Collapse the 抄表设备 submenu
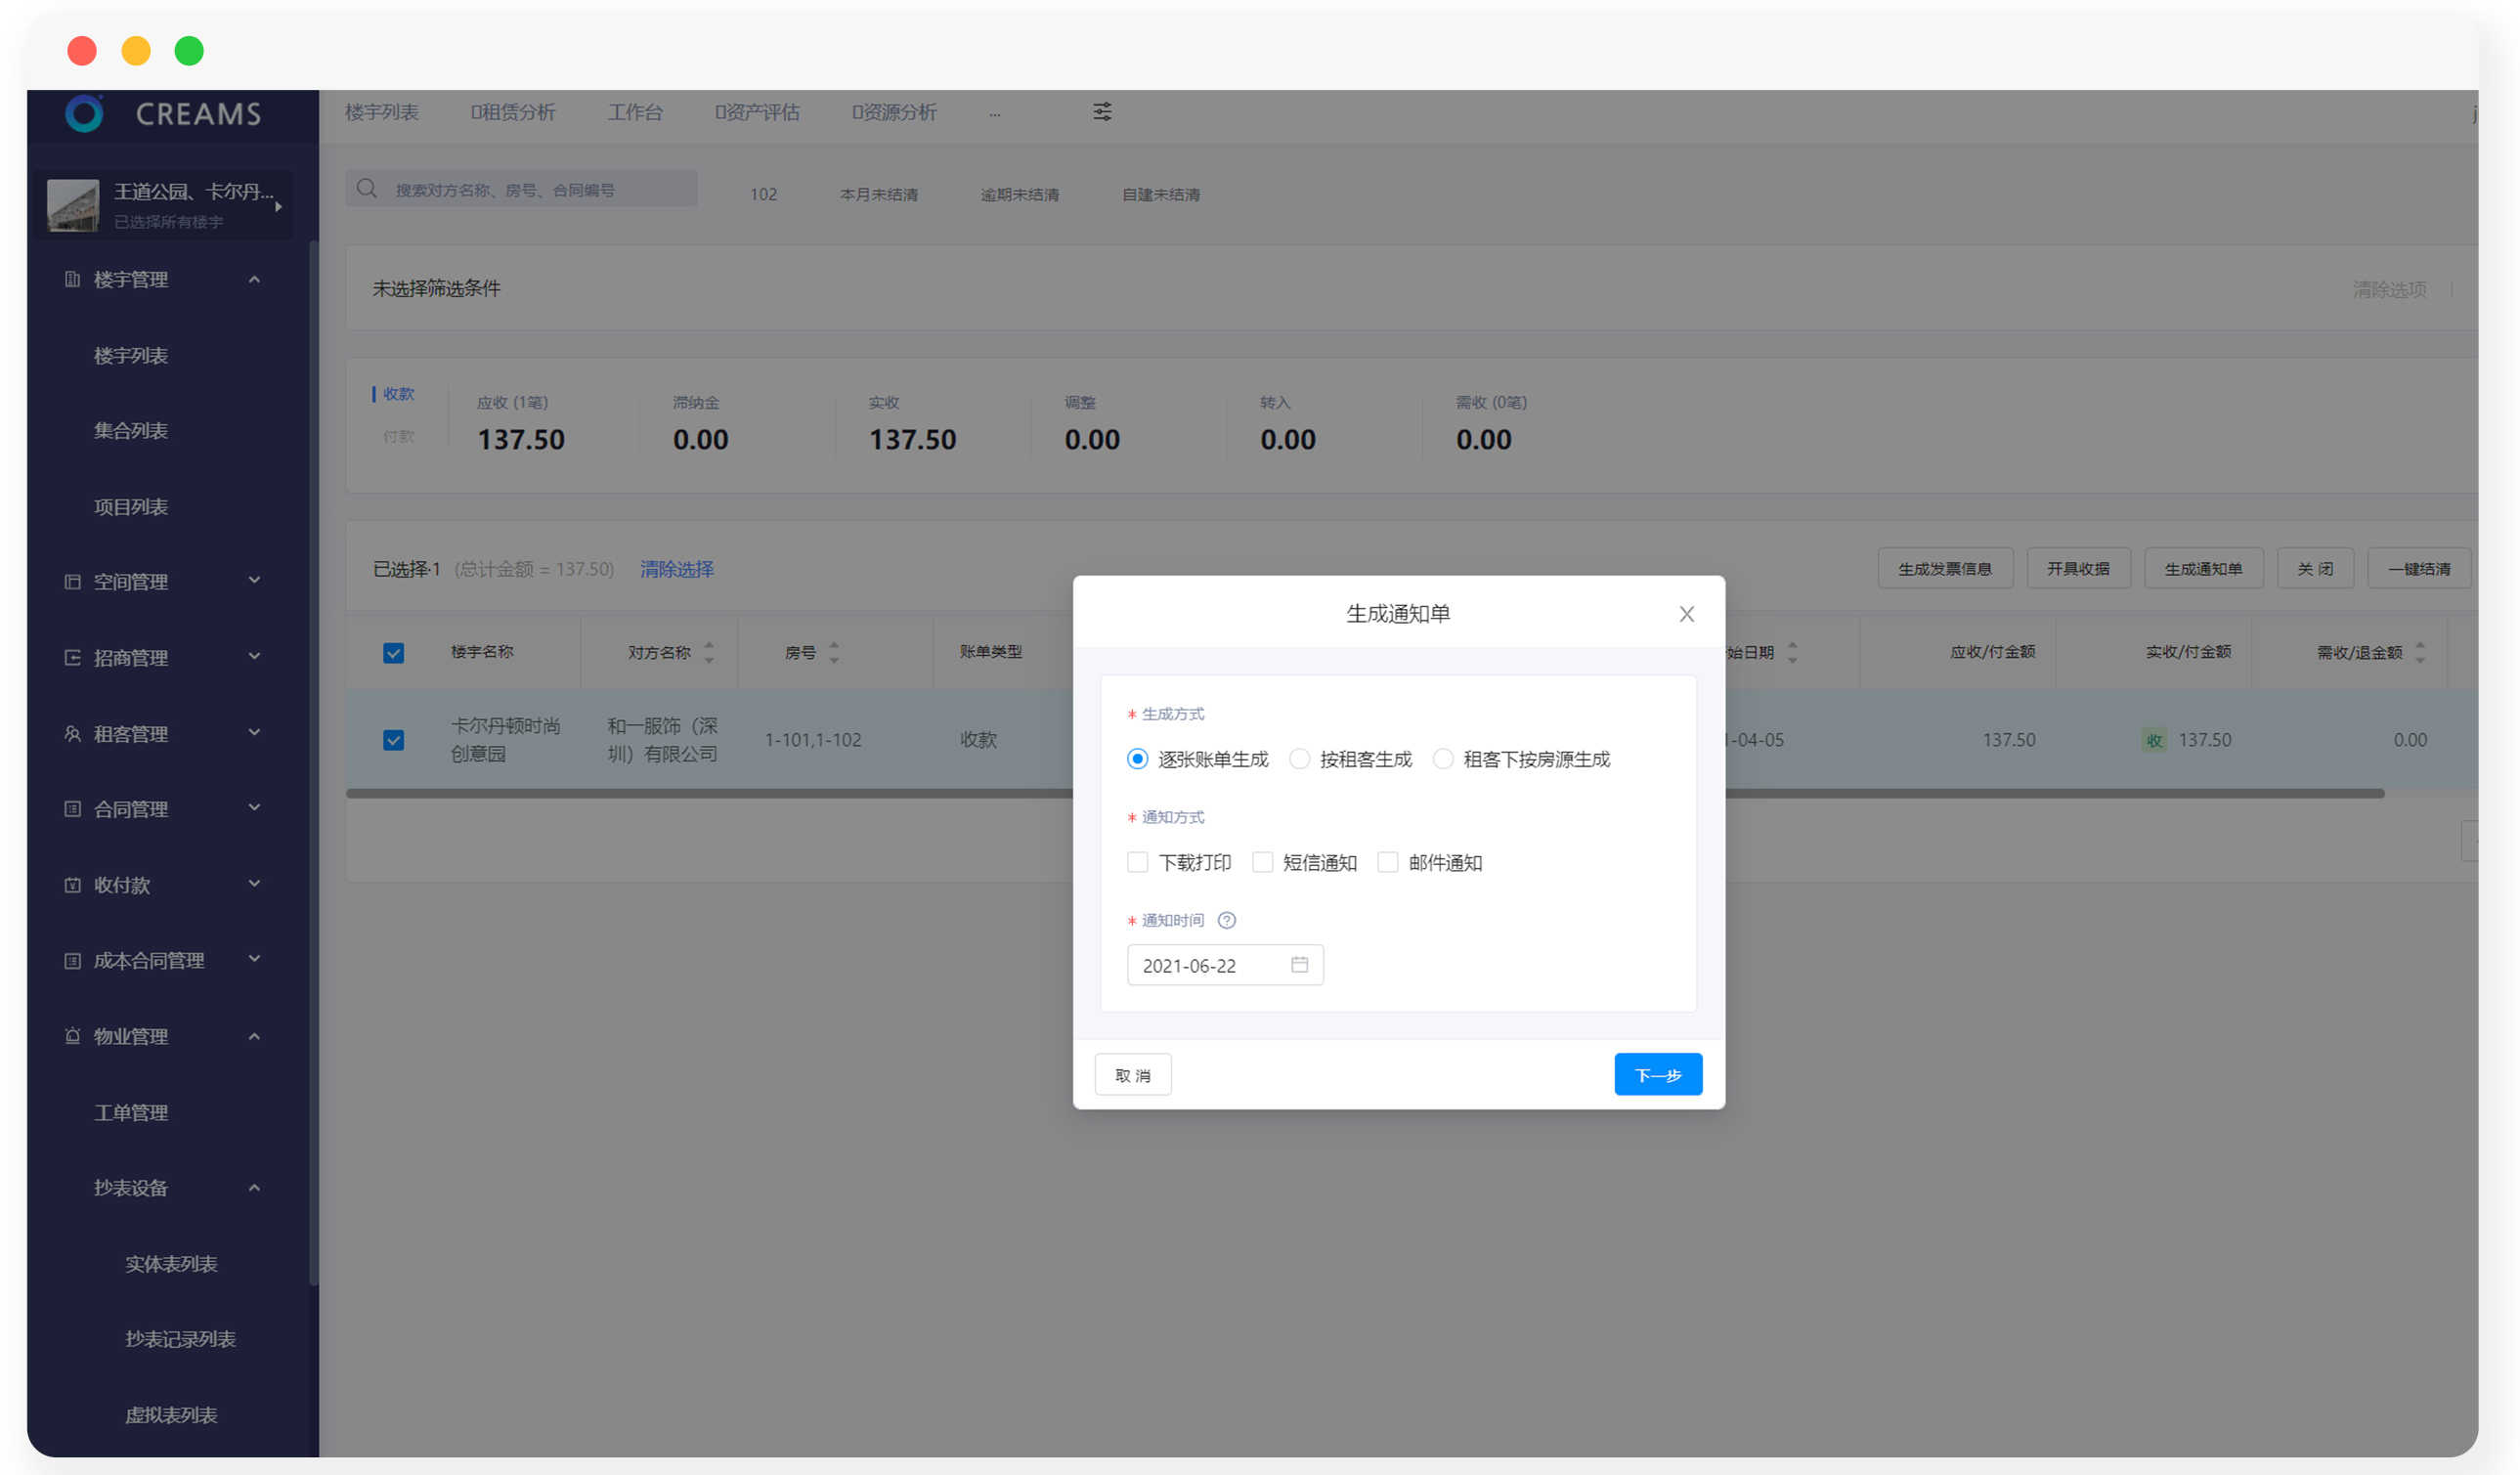The image size is (2520, 1475). point(254,1188)
